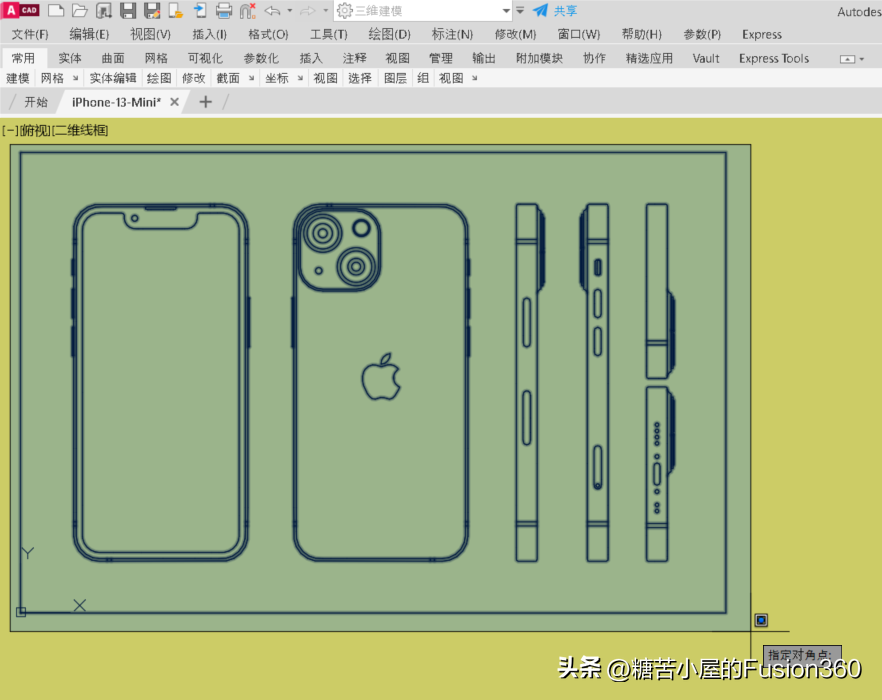Click the Redo arrow icon
This screenshot has height=700, width=882.
click(307, 10)
